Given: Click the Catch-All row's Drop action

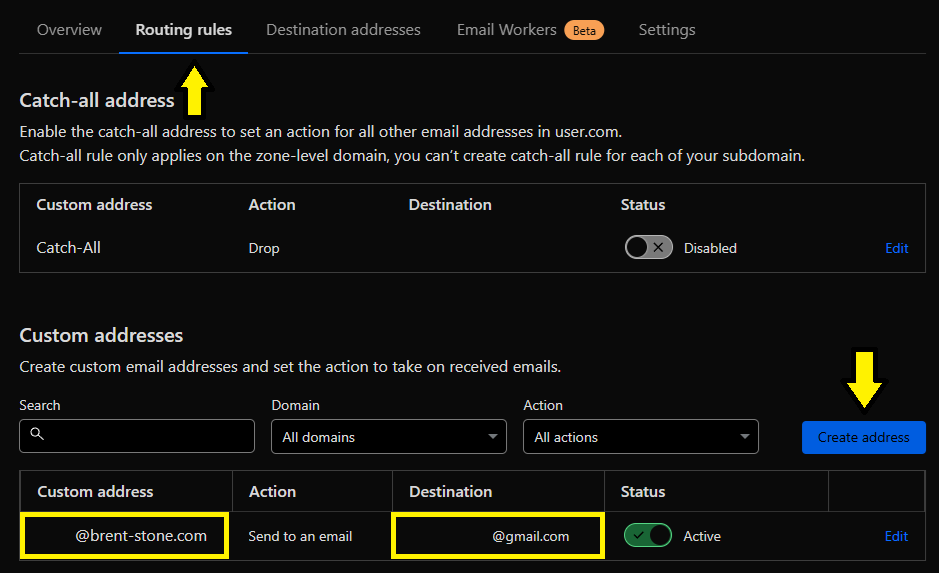Looking at the screenshot, I should pyautogui.click(x=264, y=248).
